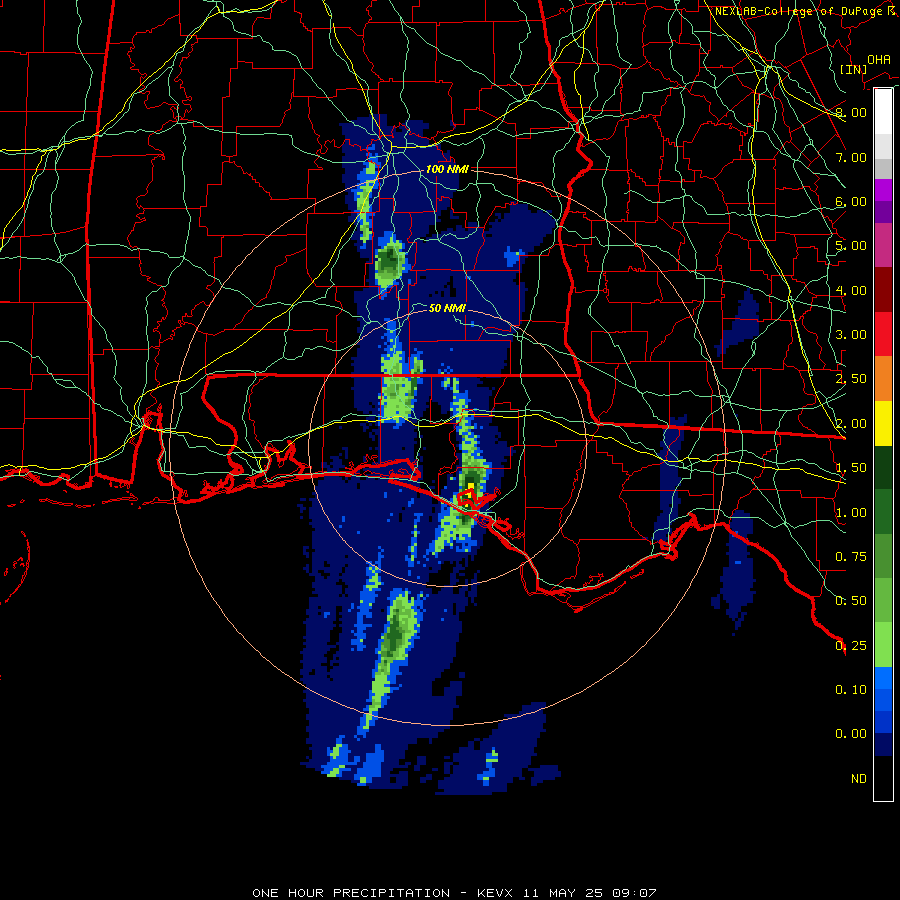Pick the light blue swatch above the 0.10 label
The image size is (900, 900).
(x=883, y=677)
